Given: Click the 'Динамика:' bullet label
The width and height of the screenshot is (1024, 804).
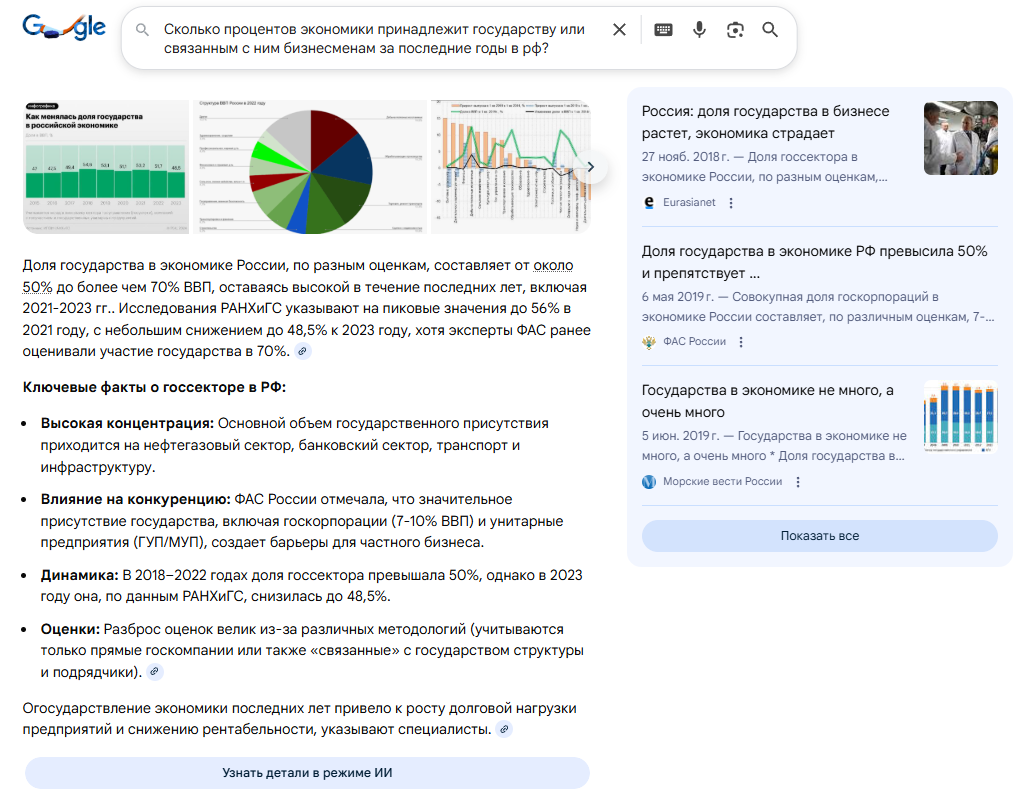Looking at the screenshot, I should pos(80,575).
